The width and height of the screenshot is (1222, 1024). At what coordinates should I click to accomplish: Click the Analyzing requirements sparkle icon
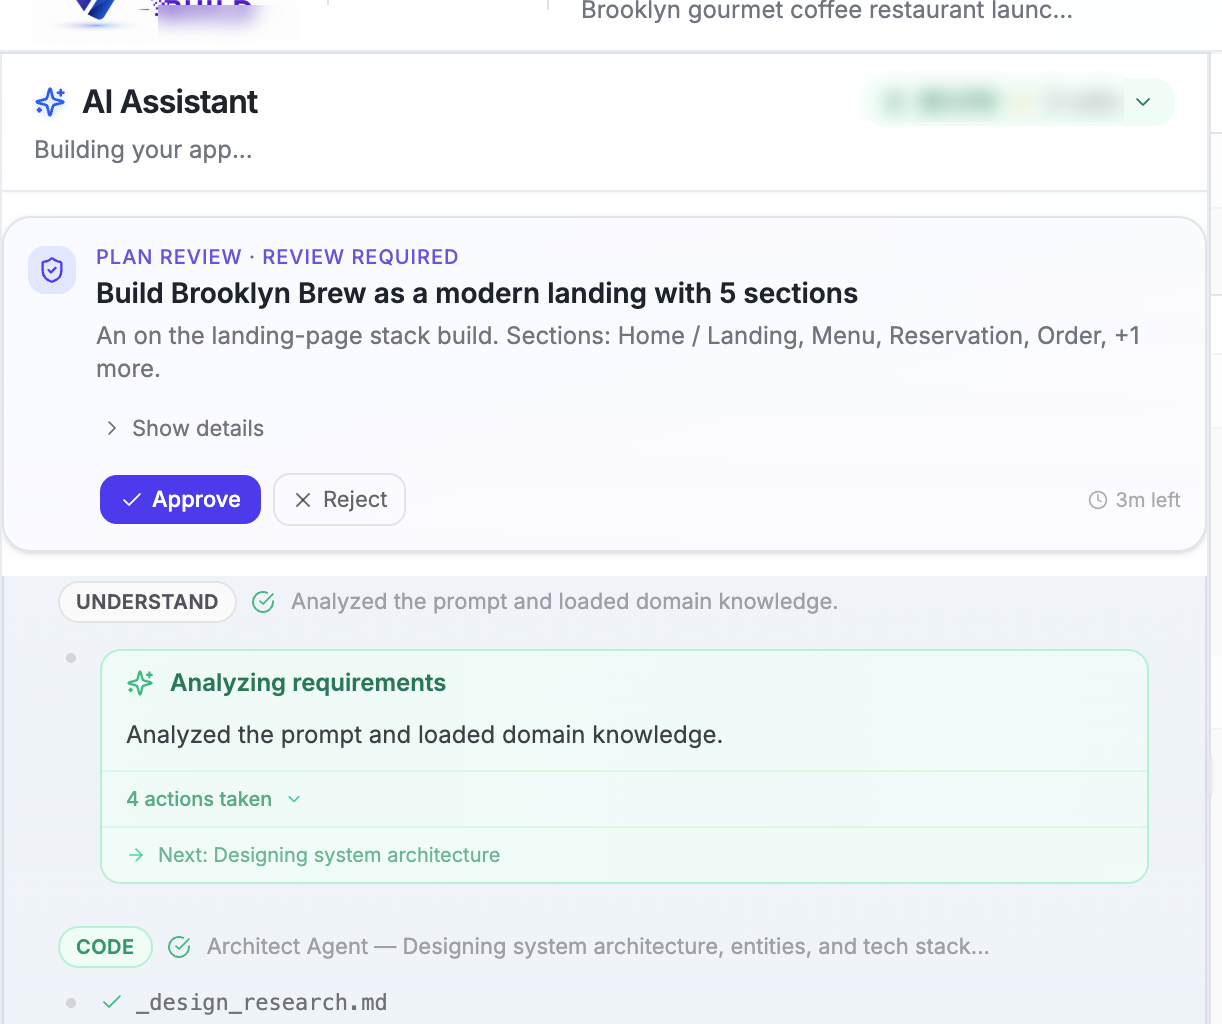coord(140,683)
